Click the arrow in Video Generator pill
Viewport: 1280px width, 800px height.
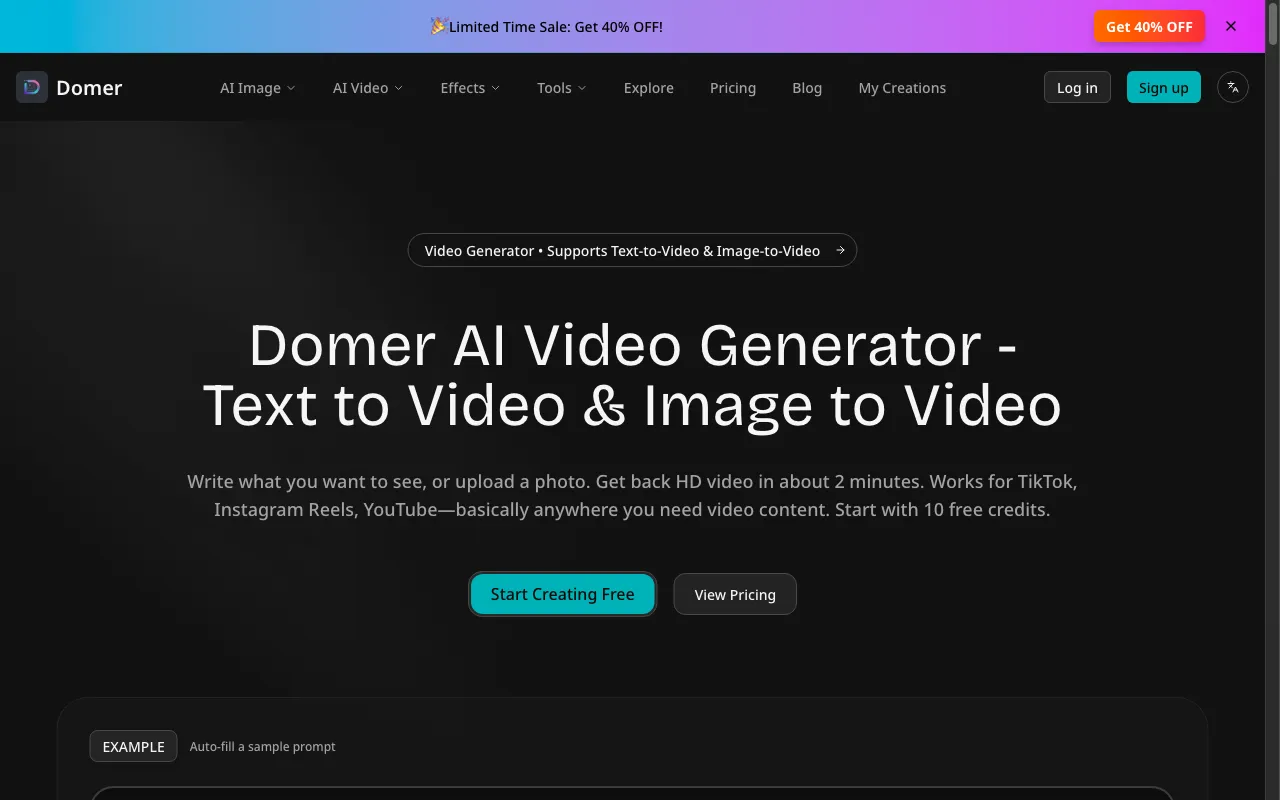pyautogui.click(x=840, y=250)
